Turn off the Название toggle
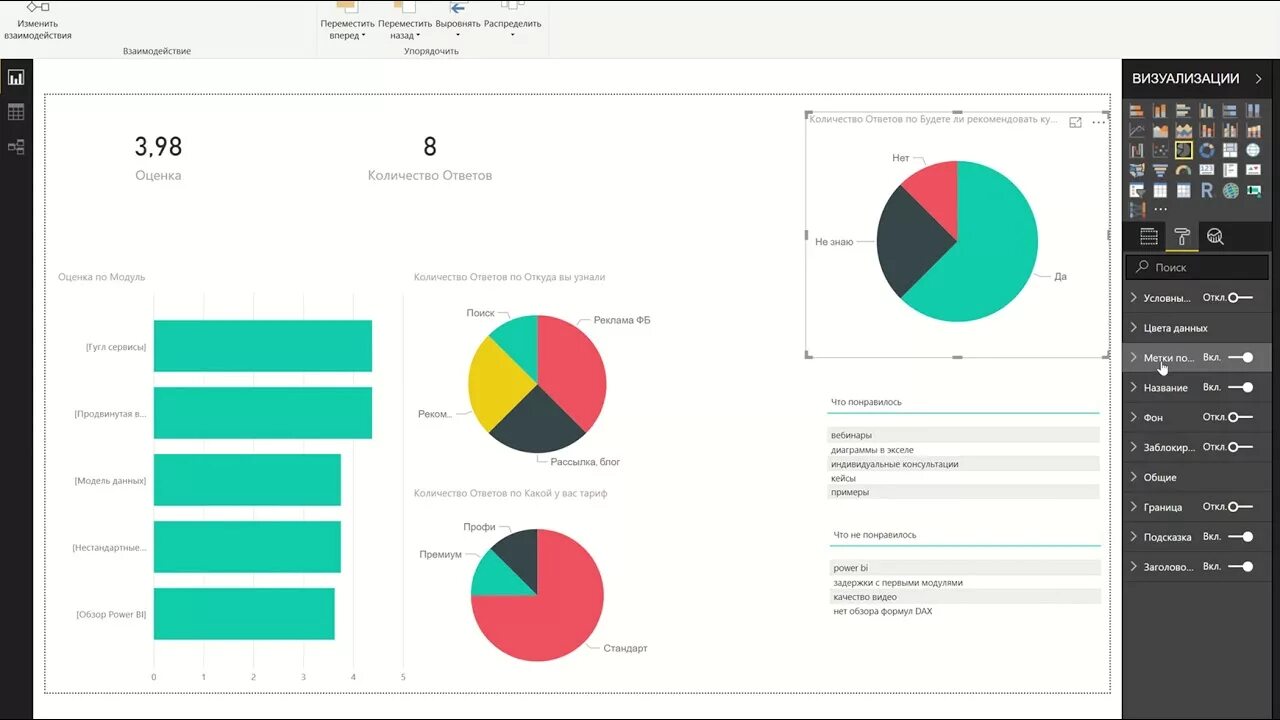The image size is (1280, 720). point(1241,387)
